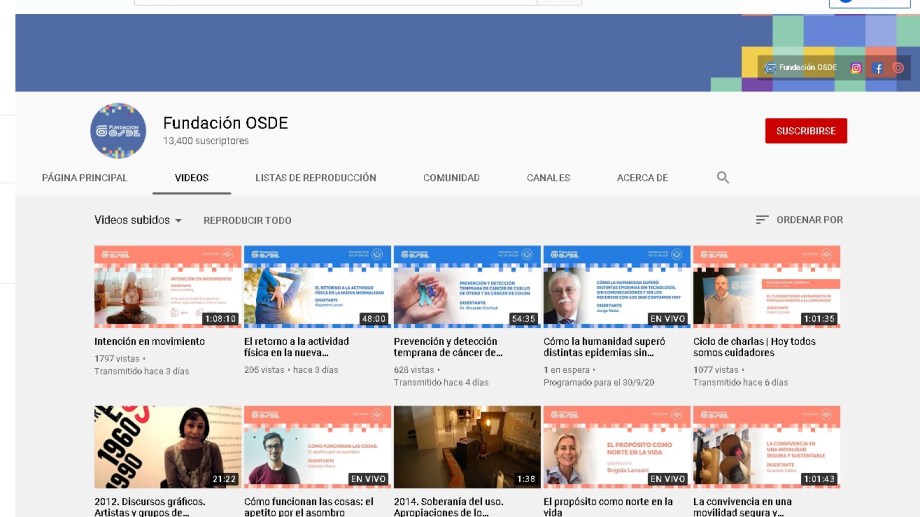
Task: Click the sort lines icon beside Ordenar por
Action: click(x=762, y=220)
